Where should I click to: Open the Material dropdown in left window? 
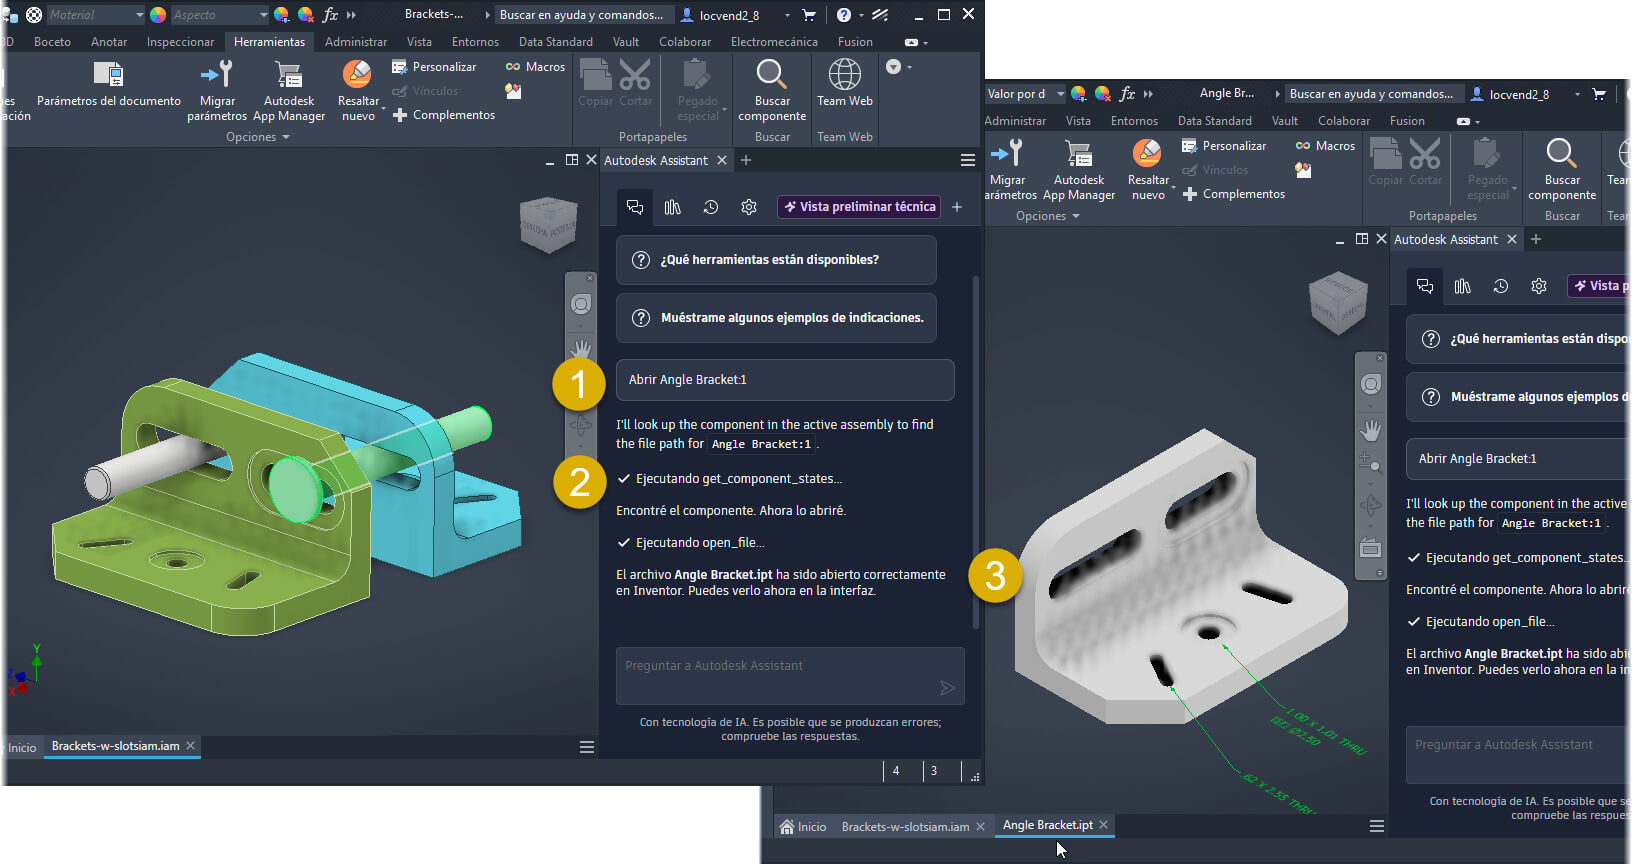click(95, 15)
